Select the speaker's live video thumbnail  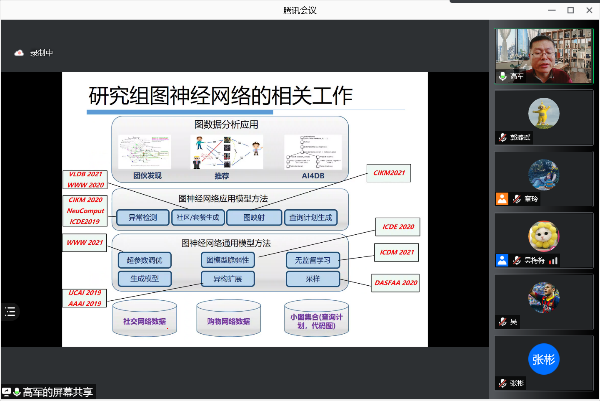544,56
